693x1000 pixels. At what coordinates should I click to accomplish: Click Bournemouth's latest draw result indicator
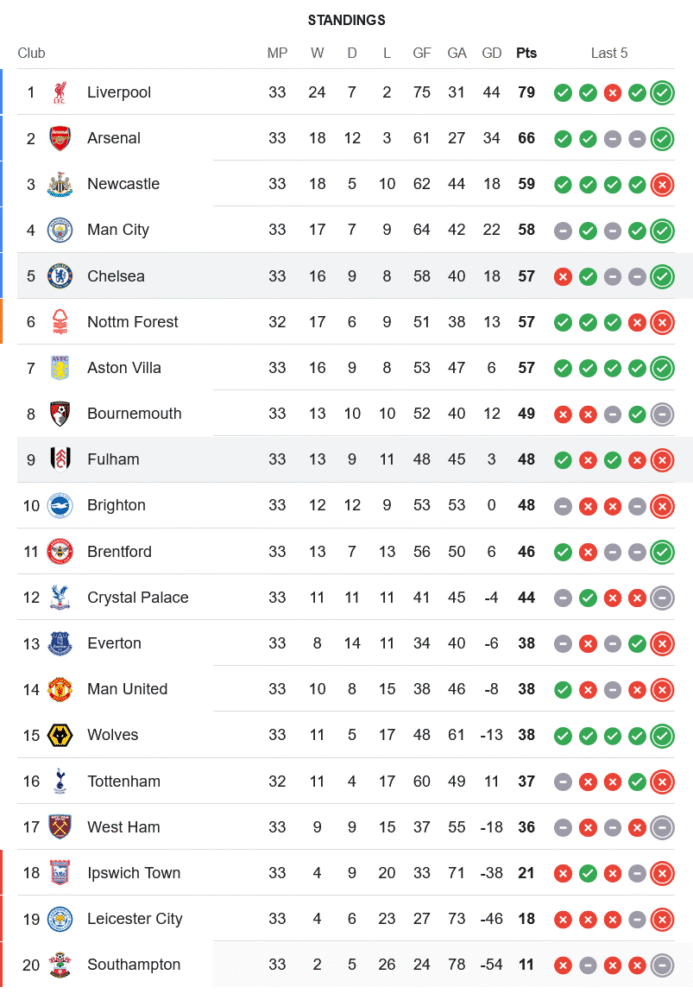coord(661,414)
